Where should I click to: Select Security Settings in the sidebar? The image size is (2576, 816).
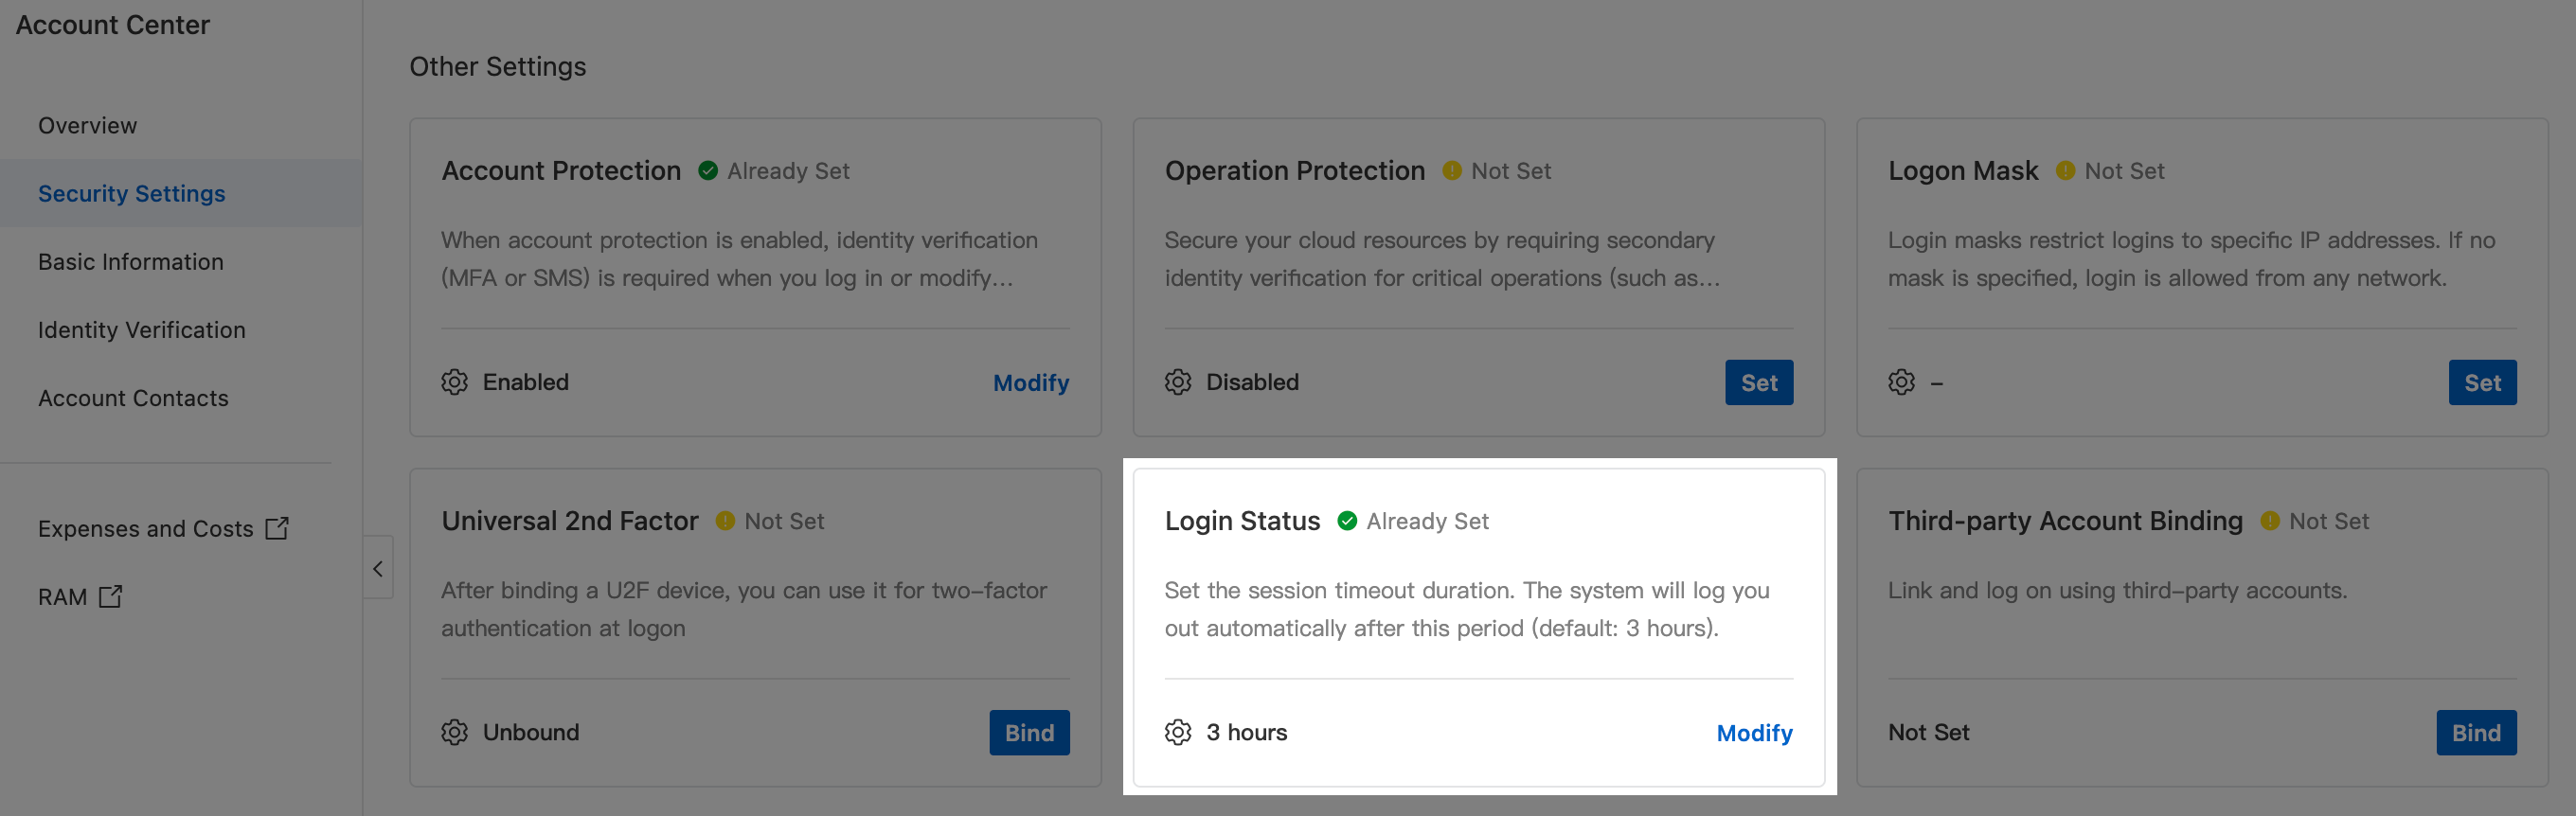132,194
